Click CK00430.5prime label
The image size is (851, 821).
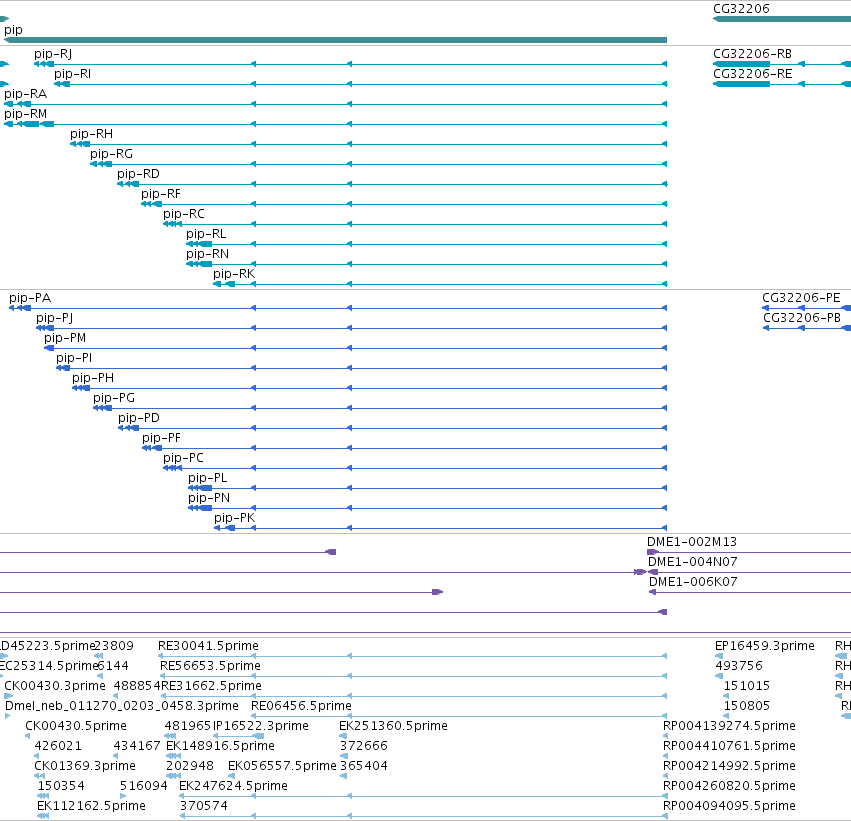tap(76, 726)
